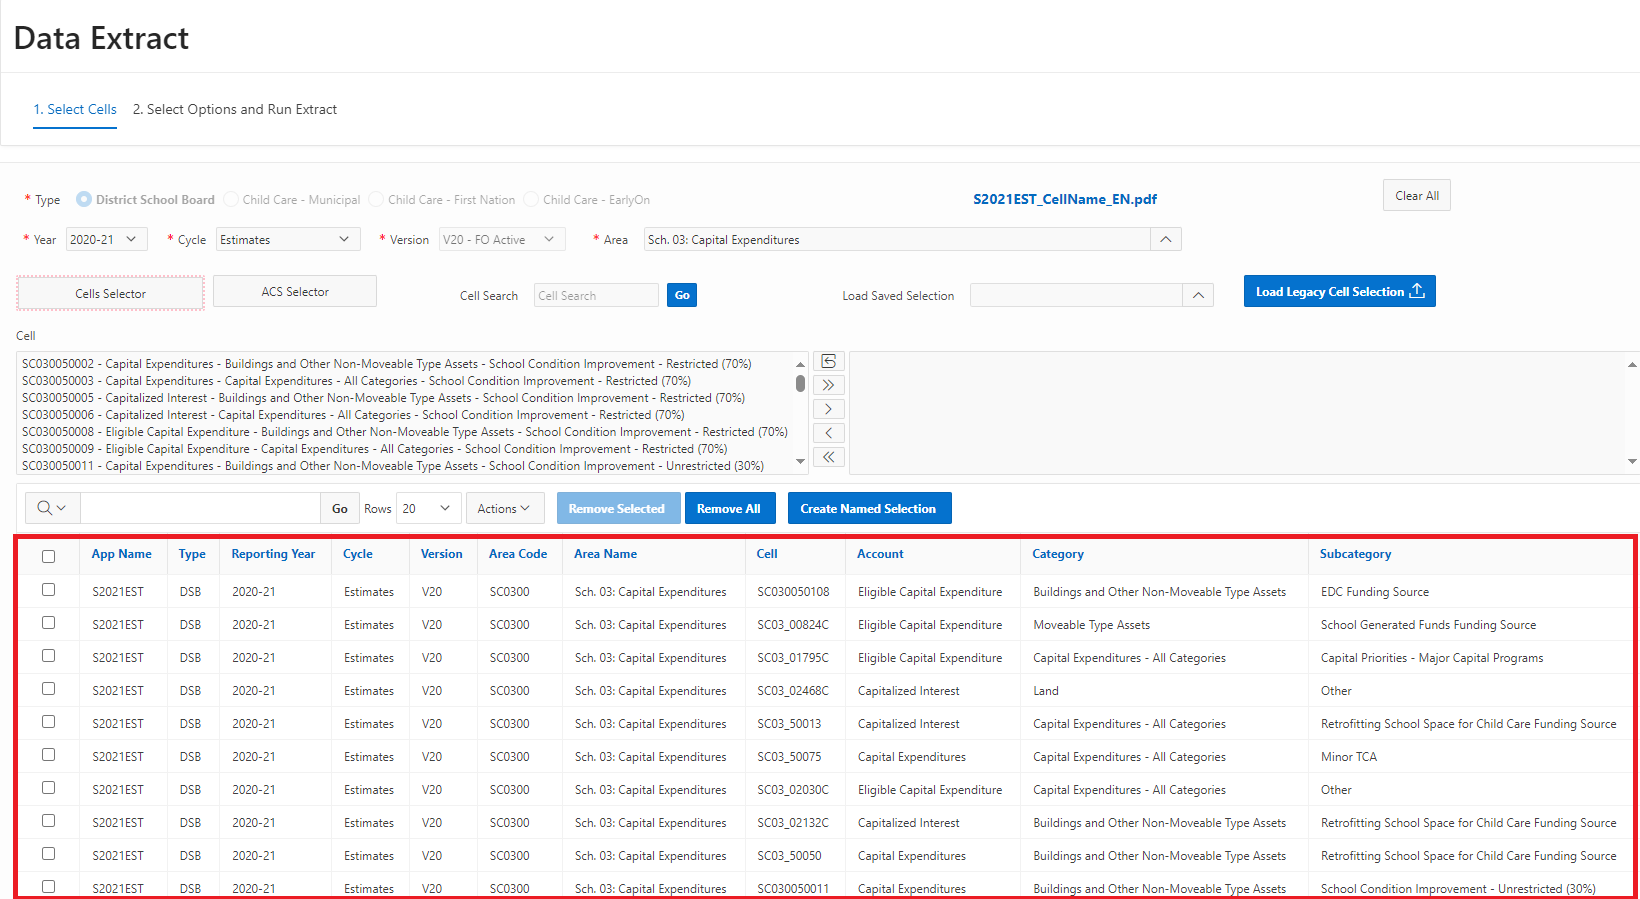Image resolution: width=1640 pixels, height=899 pixels.
Task: Click upload icon on Load Legacy Cell Selection
Action: tap(1417, 291)
